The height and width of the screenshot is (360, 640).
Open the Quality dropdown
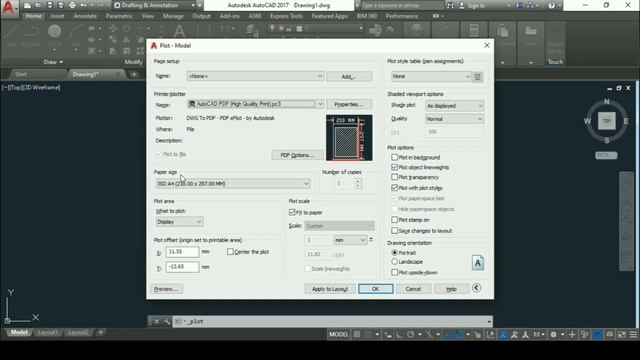[454, 119]
